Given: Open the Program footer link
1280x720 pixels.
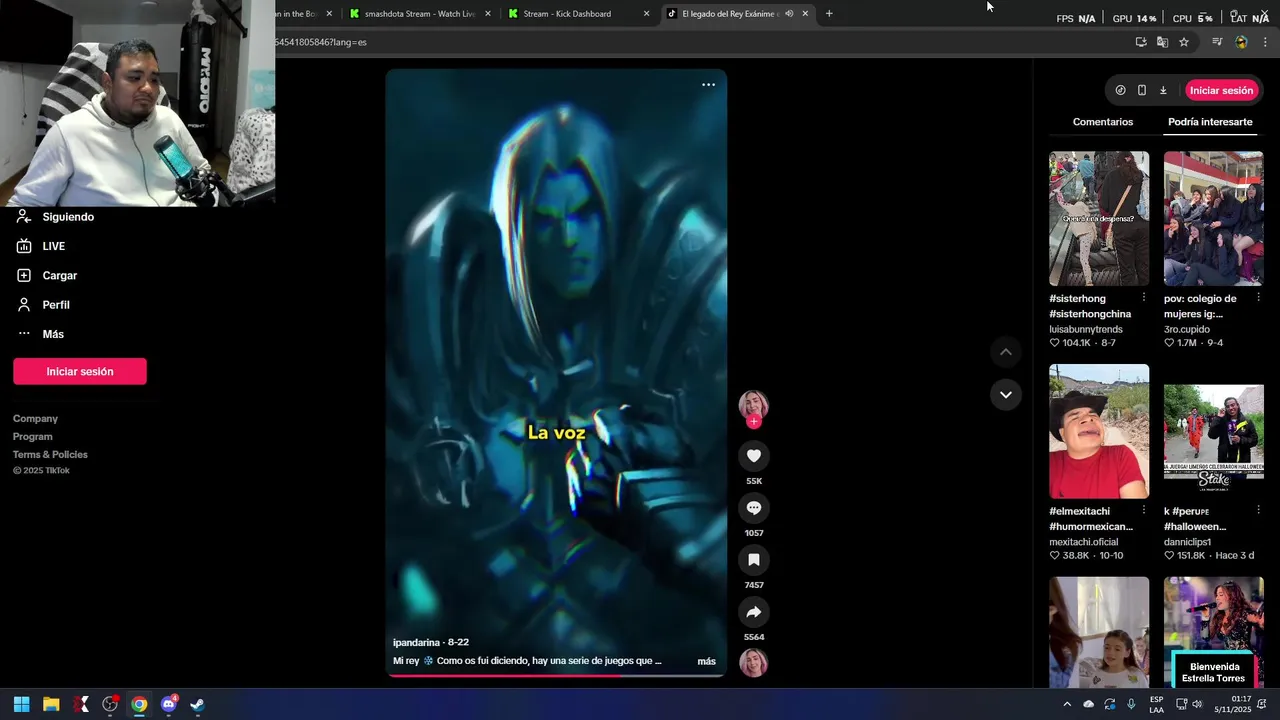Looking at the screenshot, I should [x=33, y=437].
